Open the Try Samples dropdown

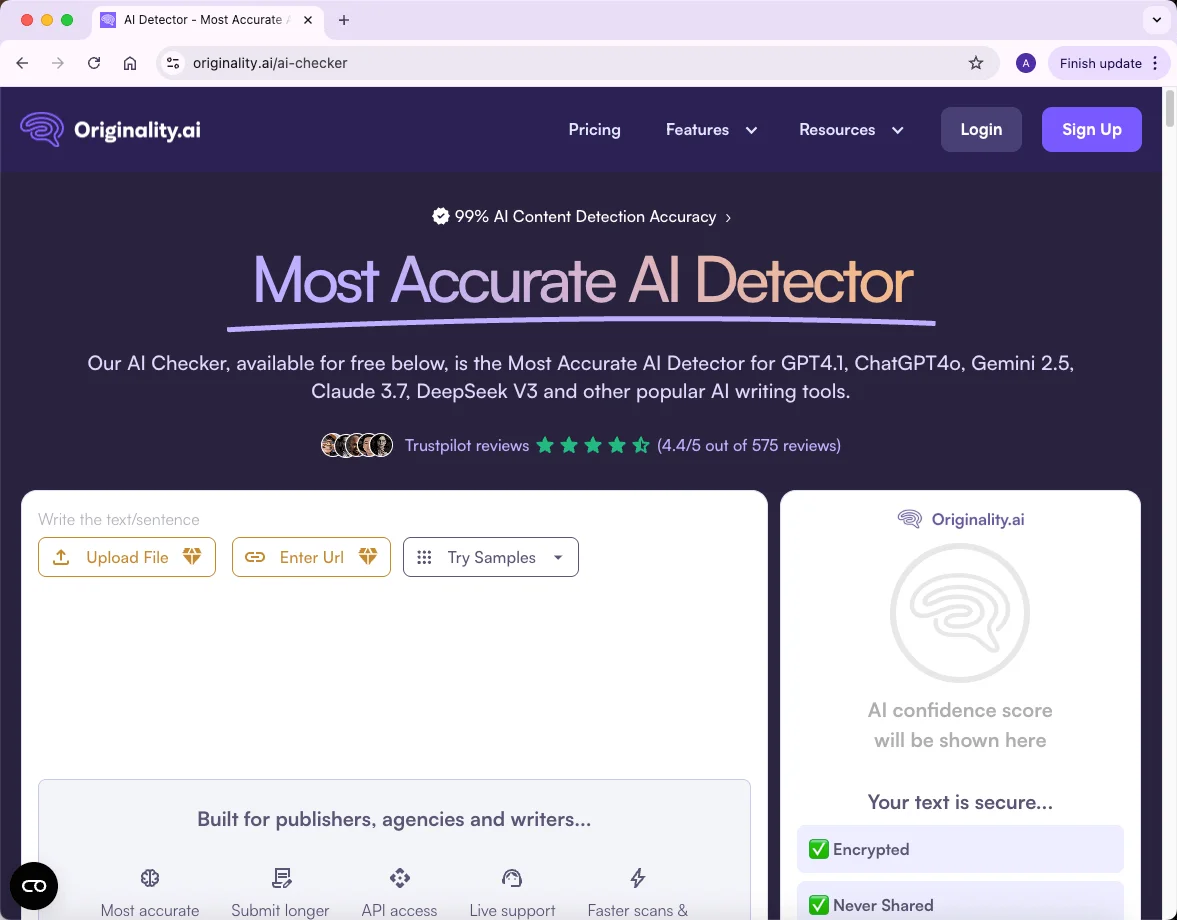tap(491, 557)
